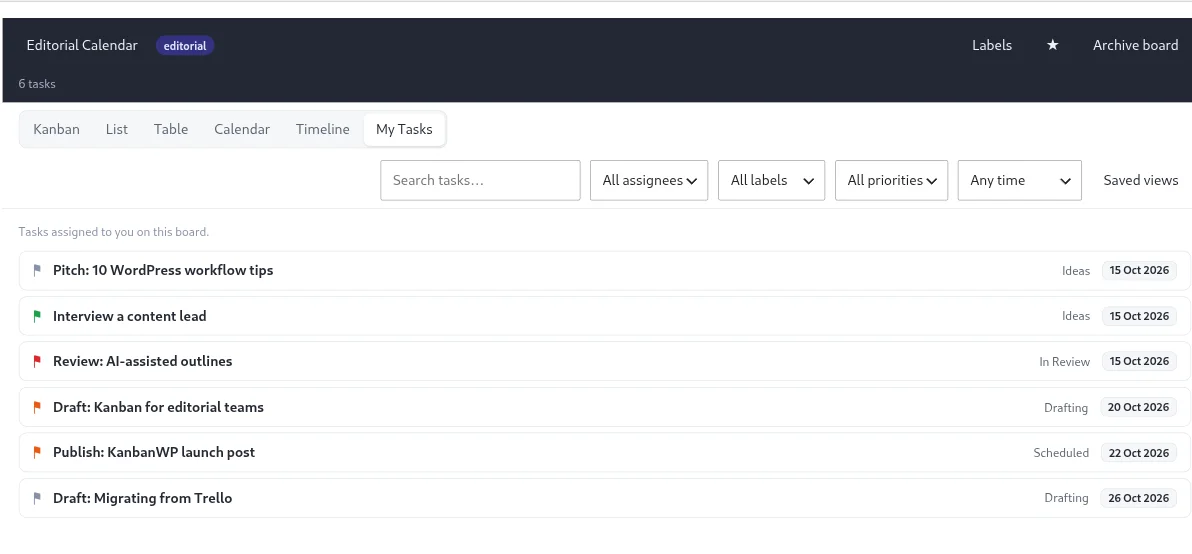Open the Any time date filter
1192x554 pixels.
tap(1019, 180)
